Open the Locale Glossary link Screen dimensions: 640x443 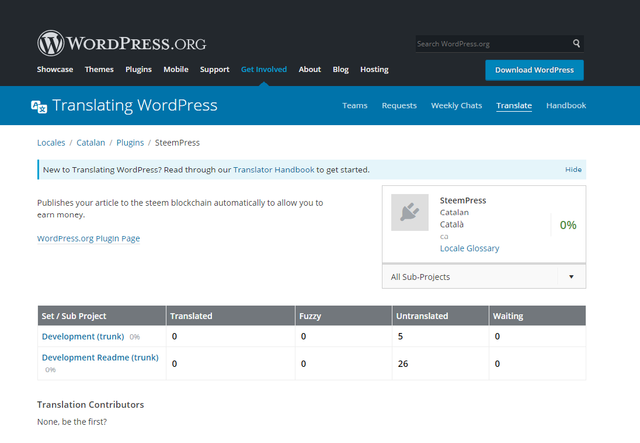(x=469, y=248)
